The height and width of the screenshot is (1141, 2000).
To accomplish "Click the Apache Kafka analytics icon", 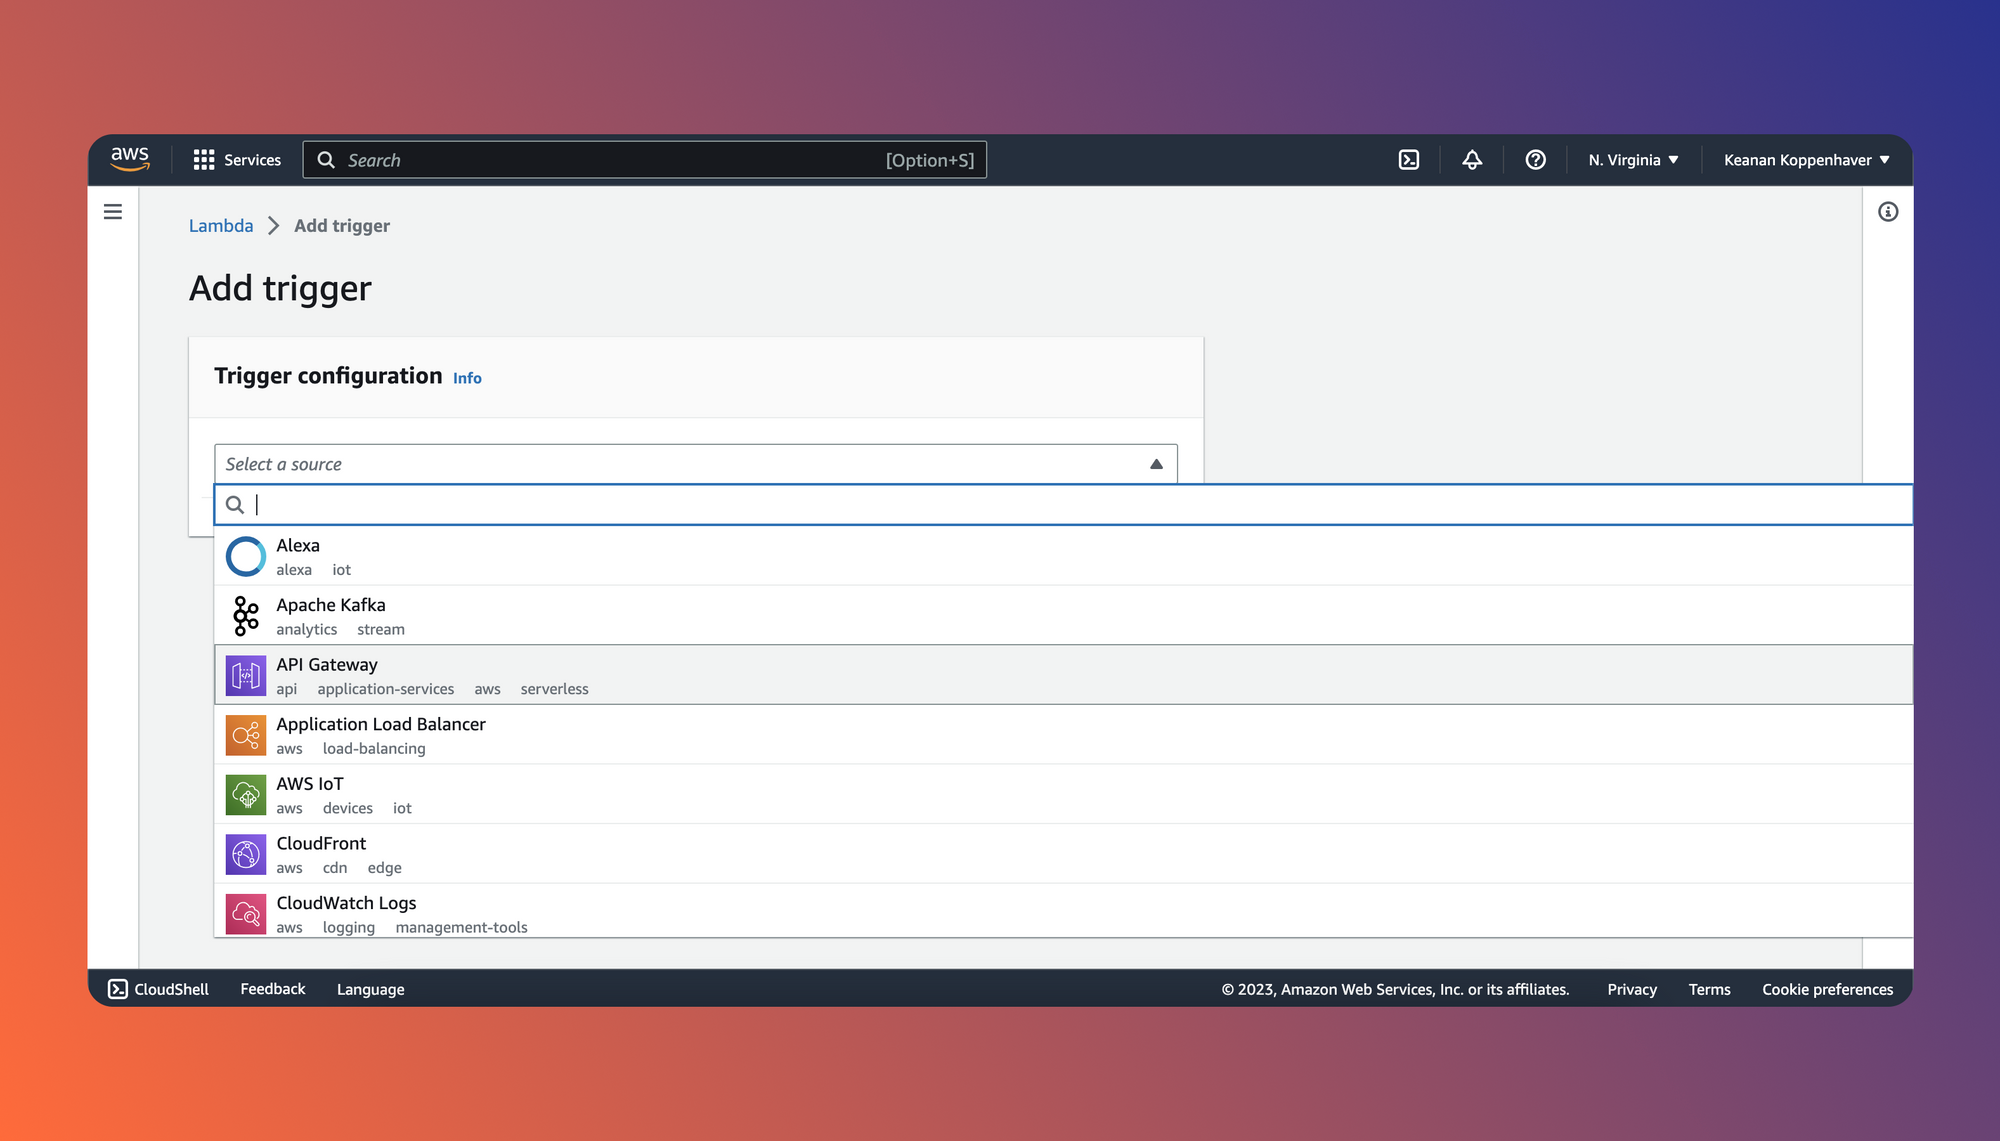I will [245, 615].
